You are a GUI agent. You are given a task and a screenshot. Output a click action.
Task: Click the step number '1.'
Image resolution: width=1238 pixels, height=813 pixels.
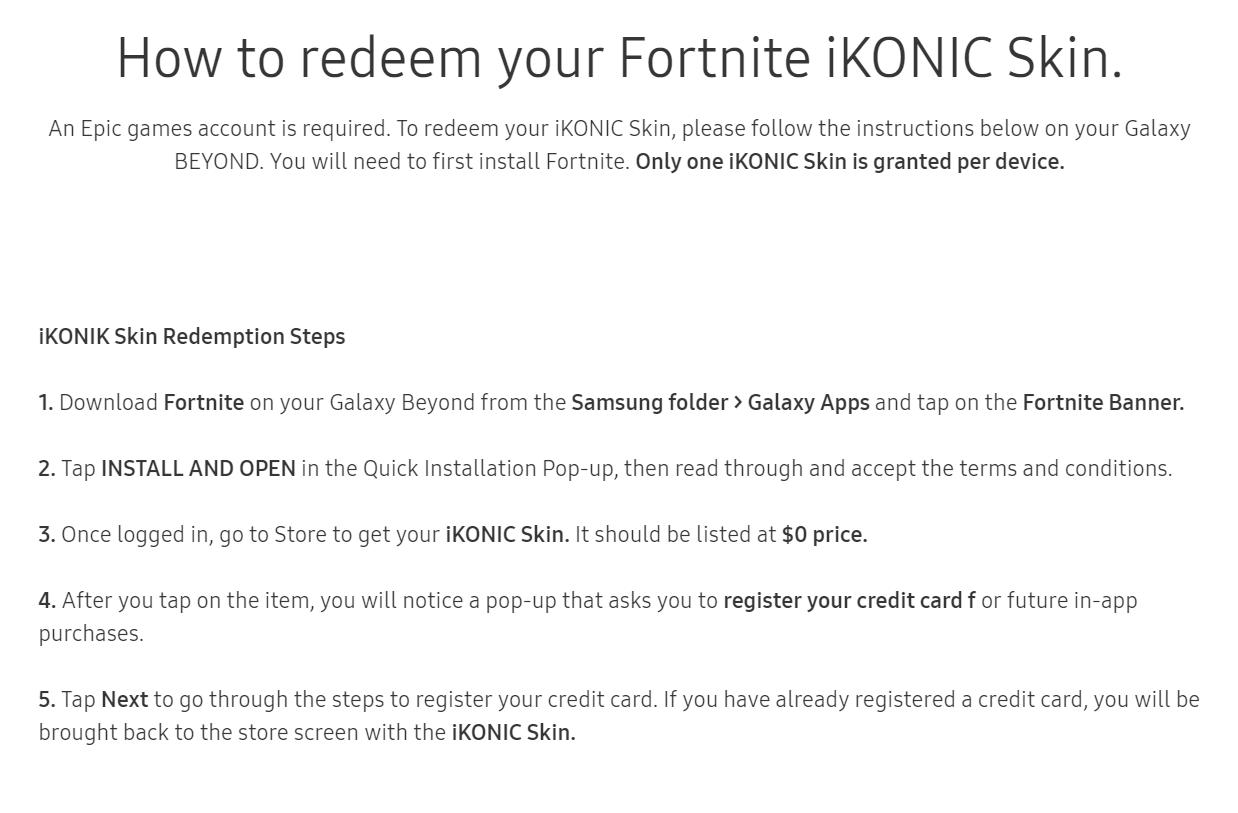(x=46, y=402)
